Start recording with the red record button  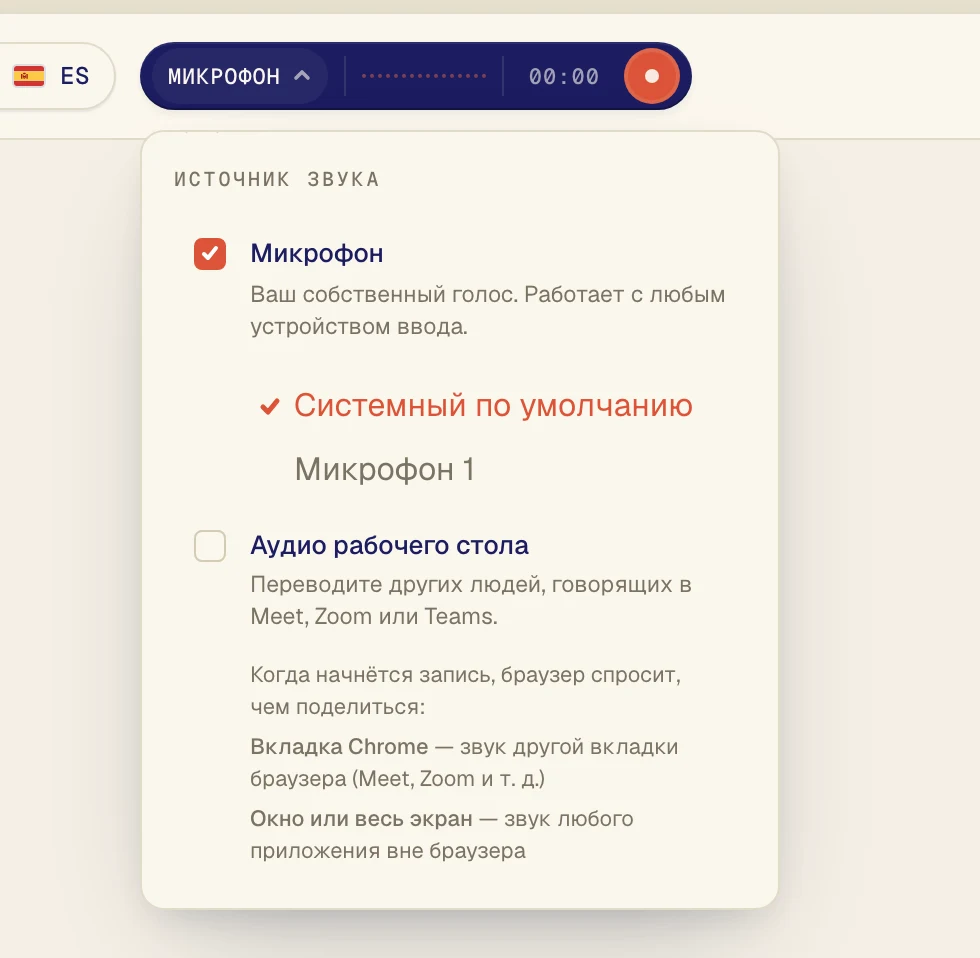651,76
